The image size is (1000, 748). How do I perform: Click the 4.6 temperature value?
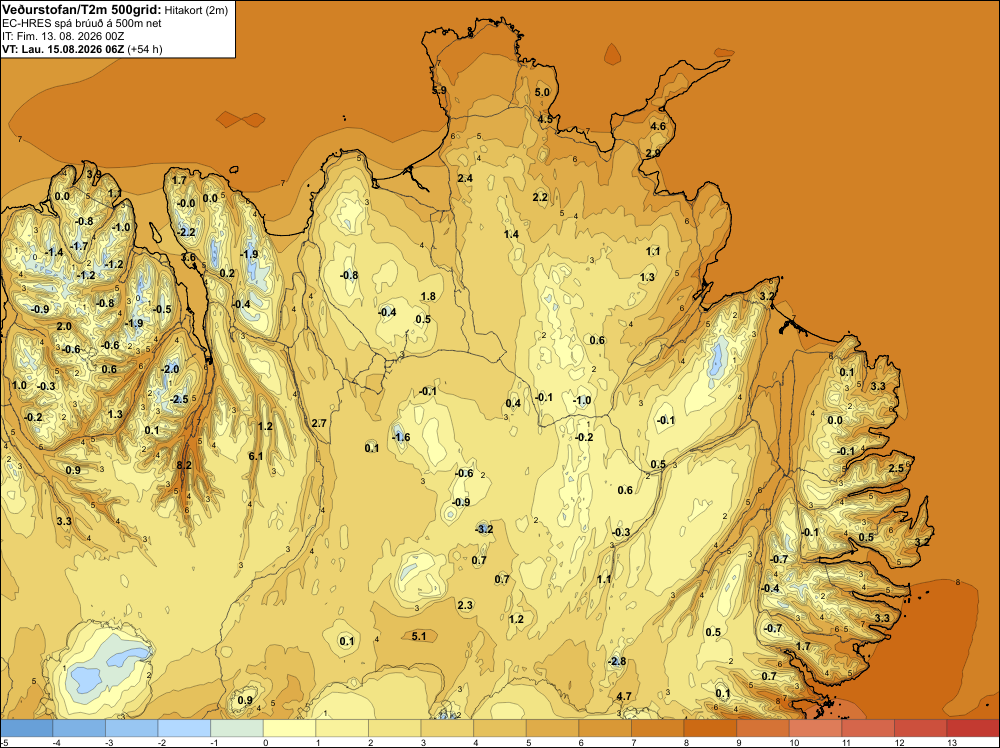[x=658, y=126]
